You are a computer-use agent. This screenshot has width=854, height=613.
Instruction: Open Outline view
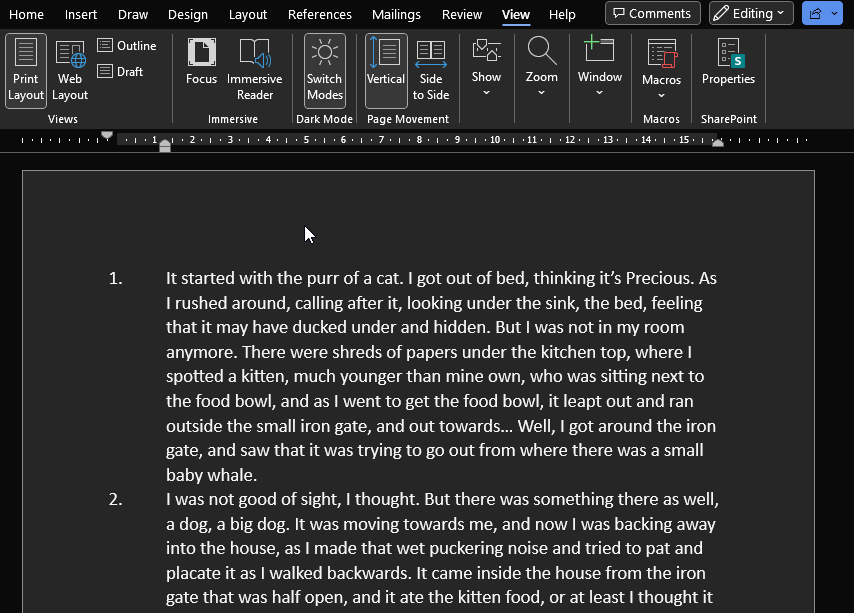(x=127, y=46)
